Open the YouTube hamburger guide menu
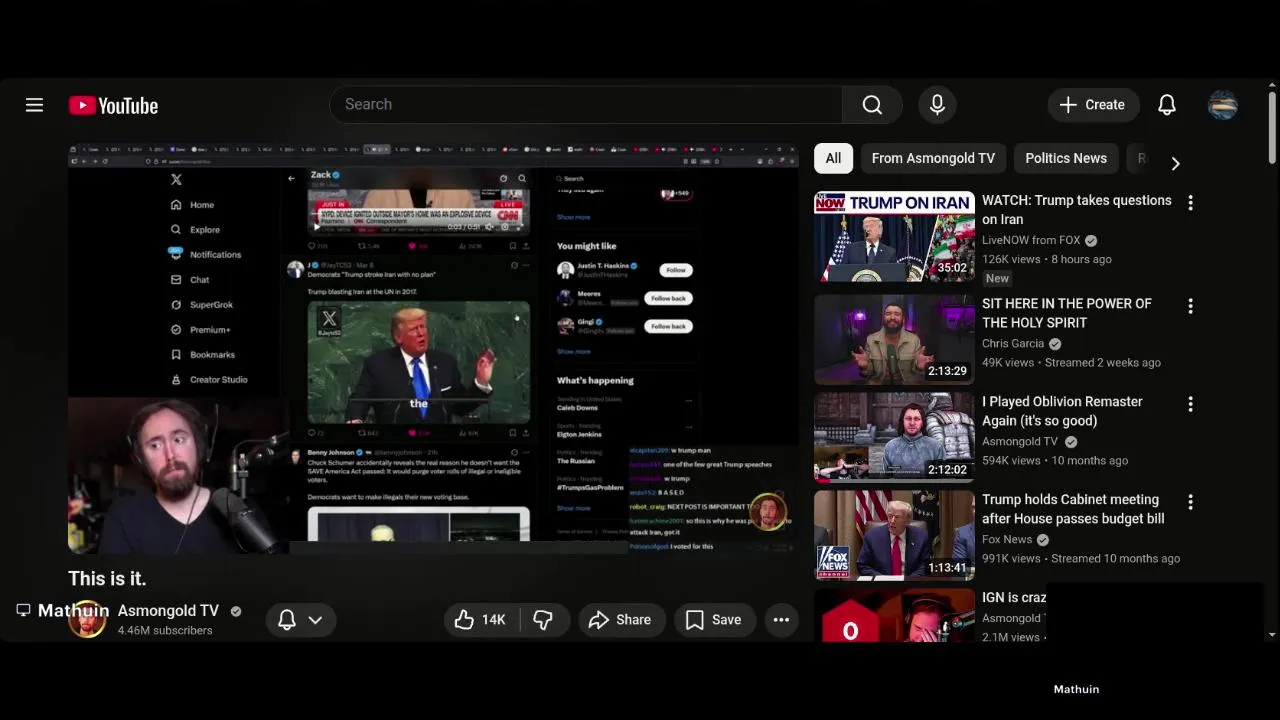 click(x=34, y=105)
